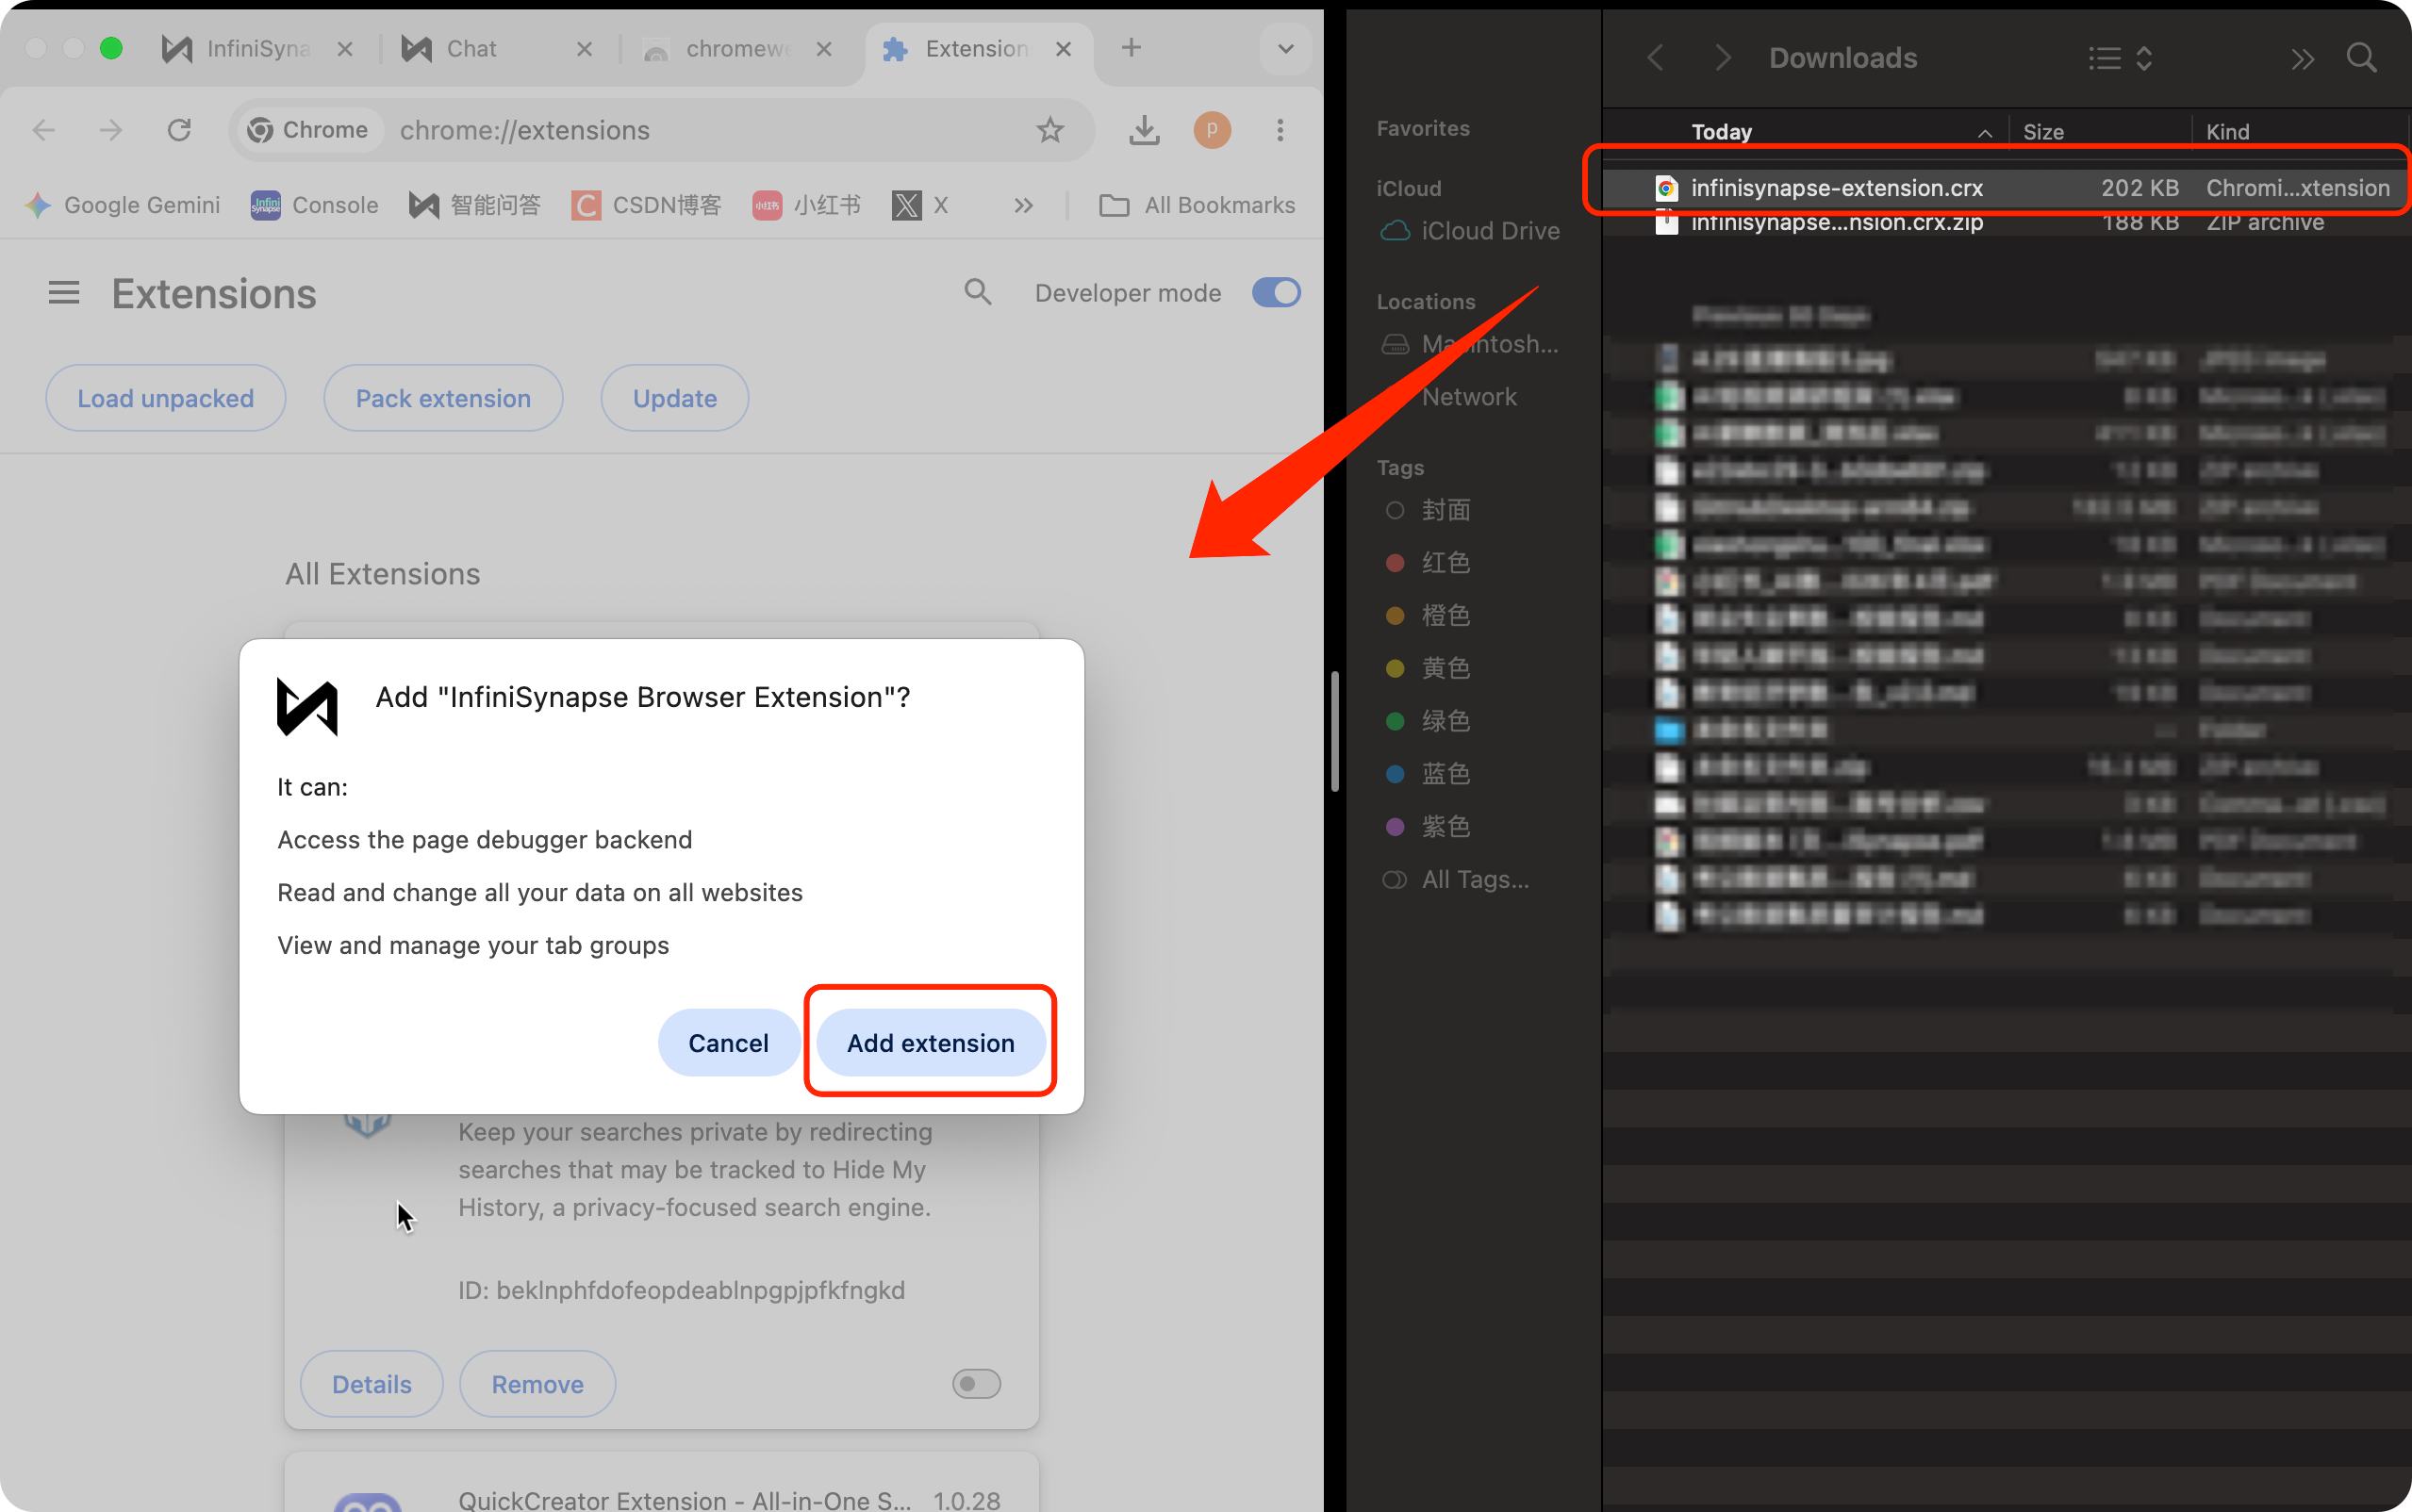
Task: Cancel the add extension dialog
Action: click(x=728, y=1042)
